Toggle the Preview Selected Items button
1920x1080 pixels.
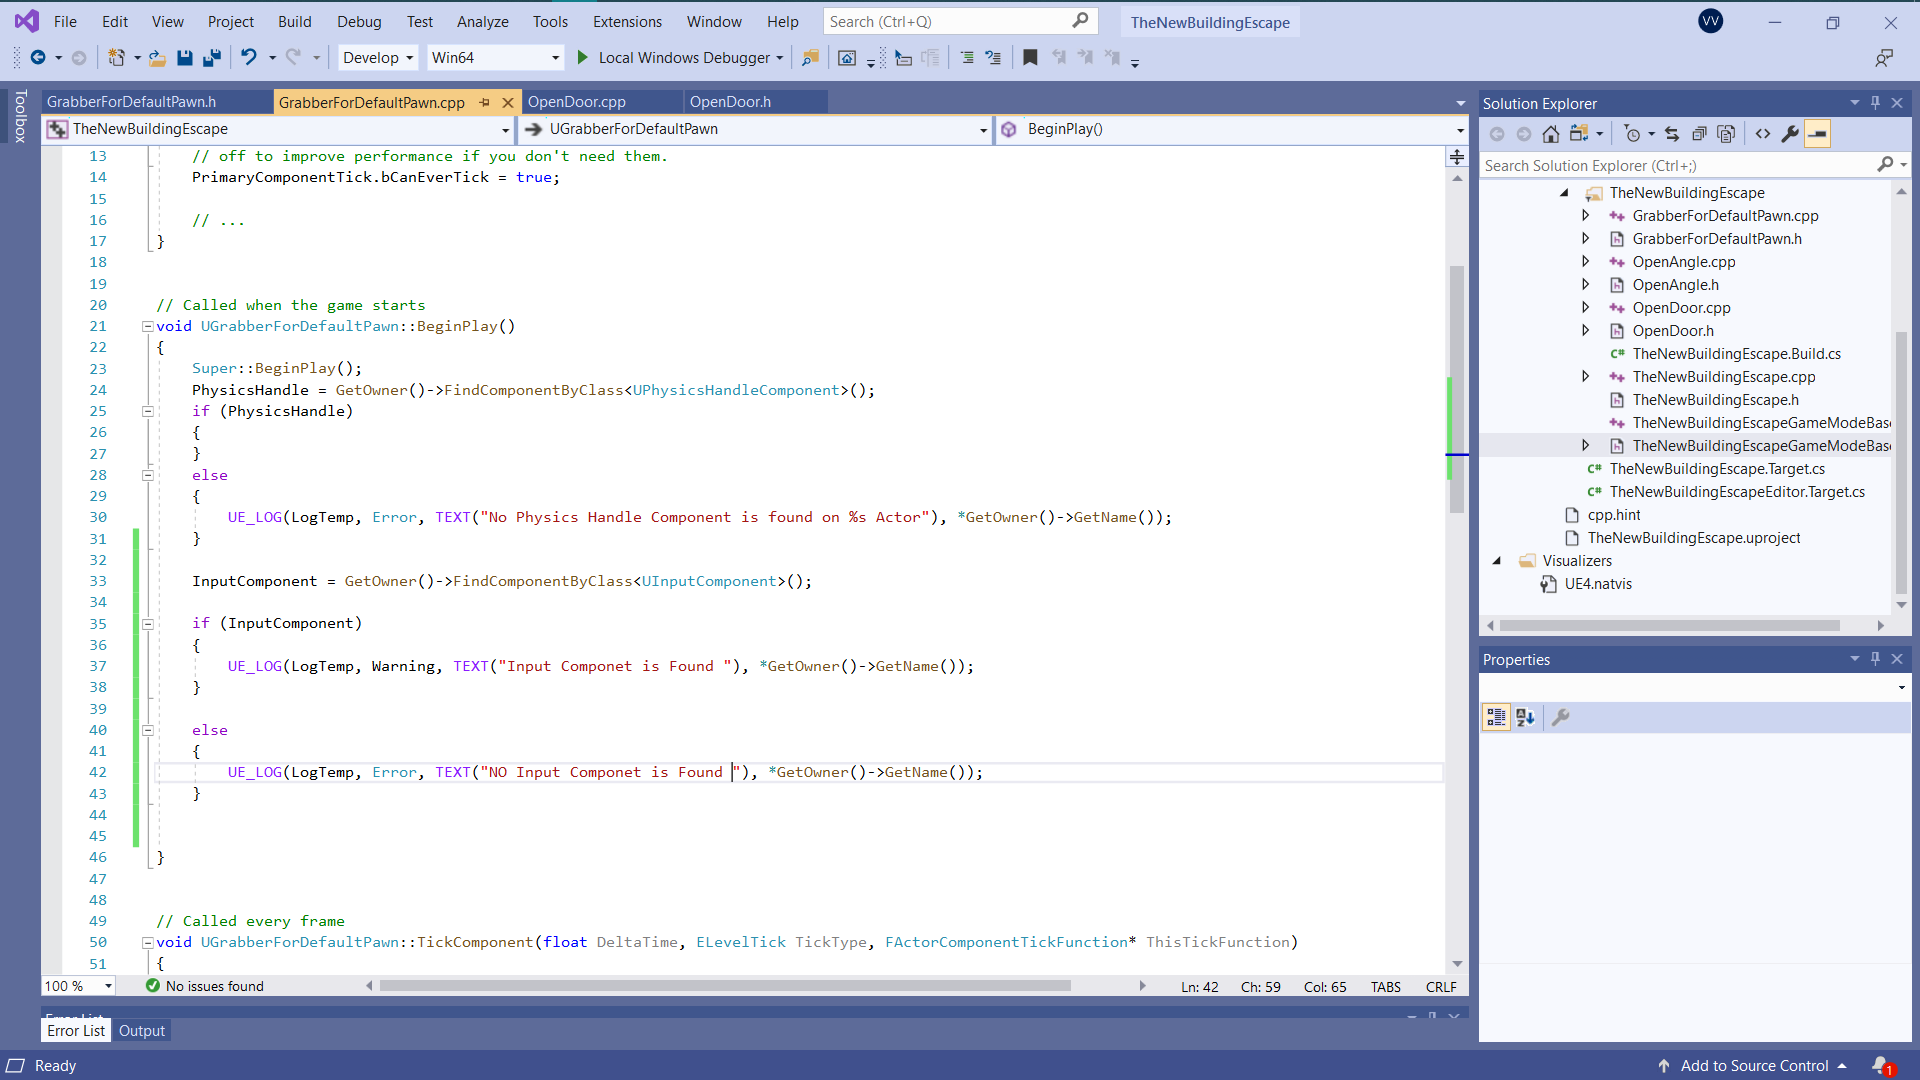click(1818, 134)
